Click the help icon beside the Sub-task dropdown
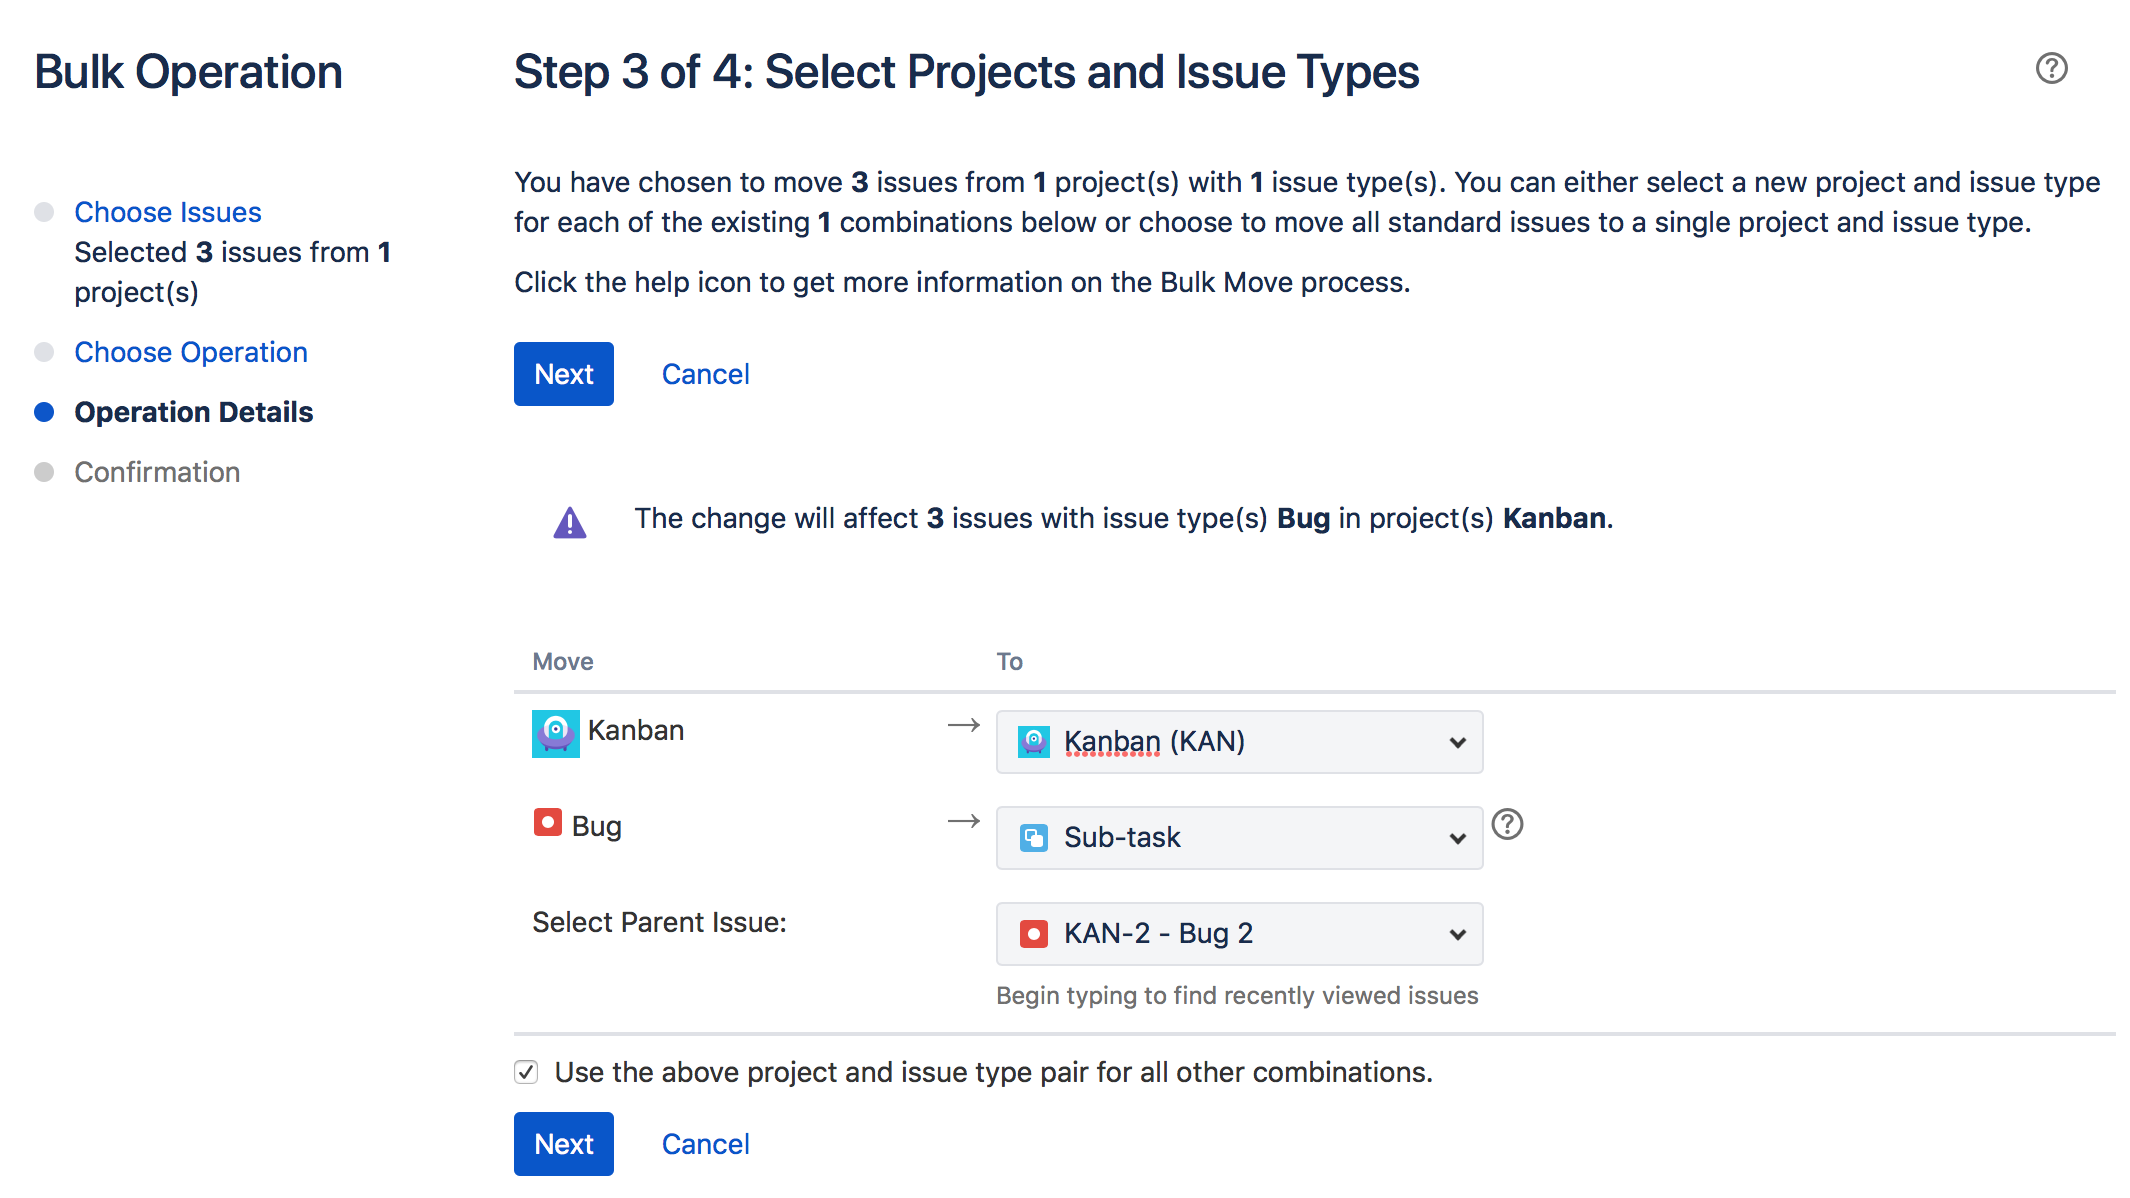This screenshot has width=2130, height=1198. (x=1507, y=824)
